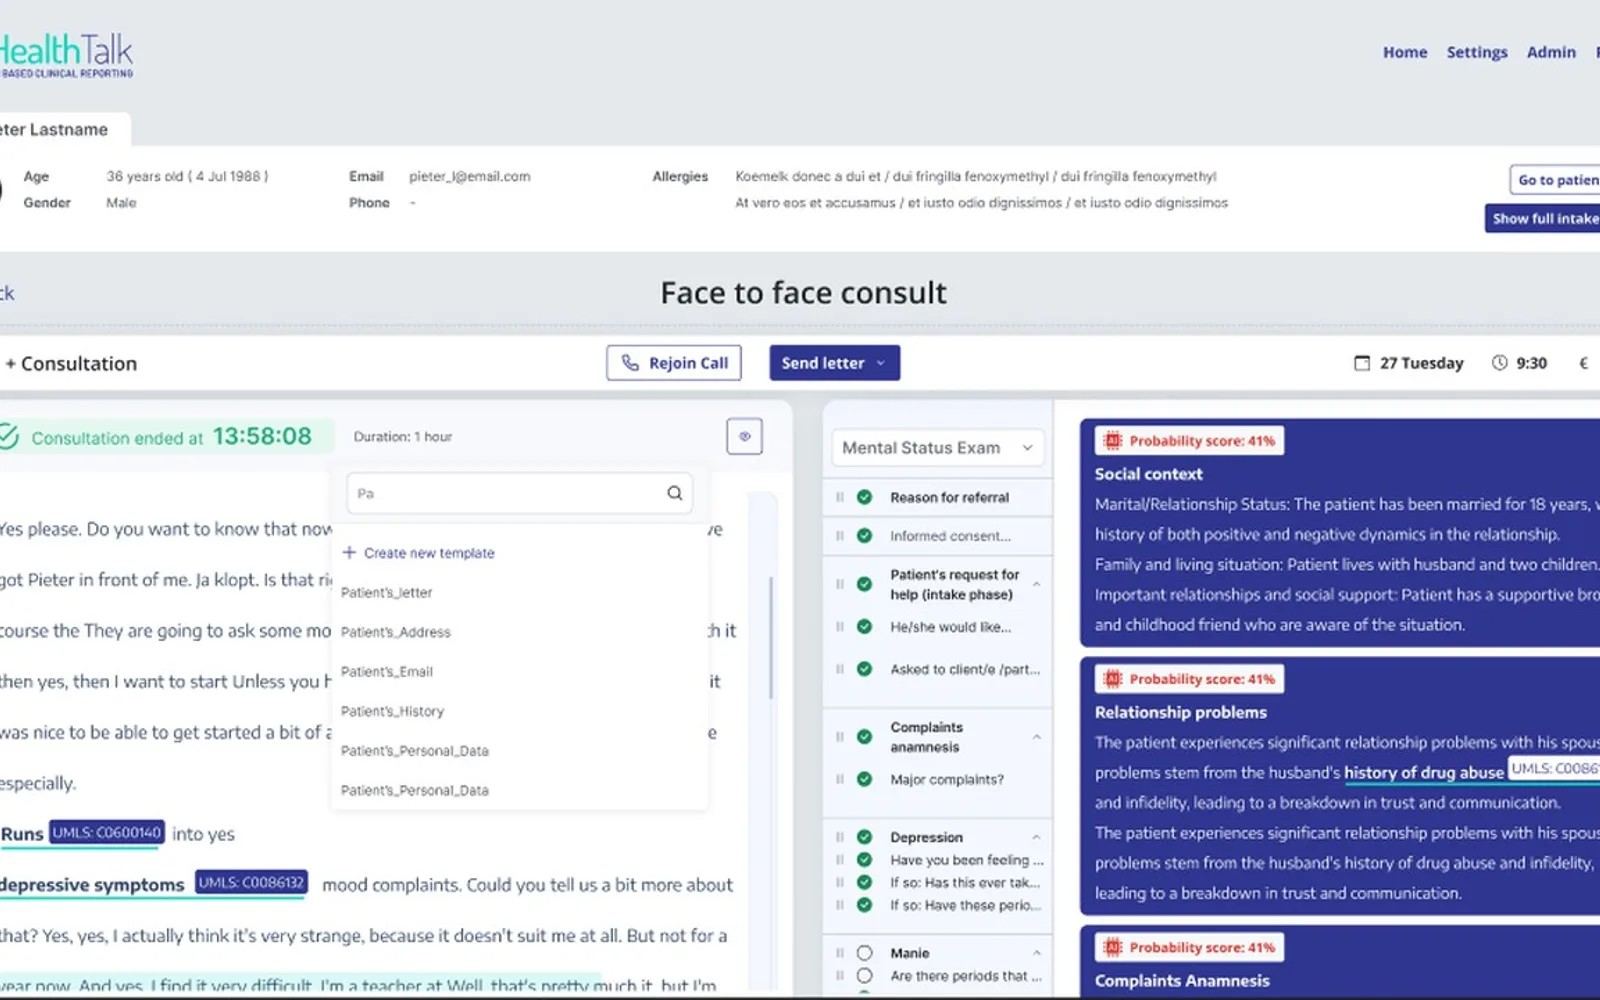Viewport: 1600px width, 1000px height.
Task: Open the Home menu item
Action: coord(1405,52)
